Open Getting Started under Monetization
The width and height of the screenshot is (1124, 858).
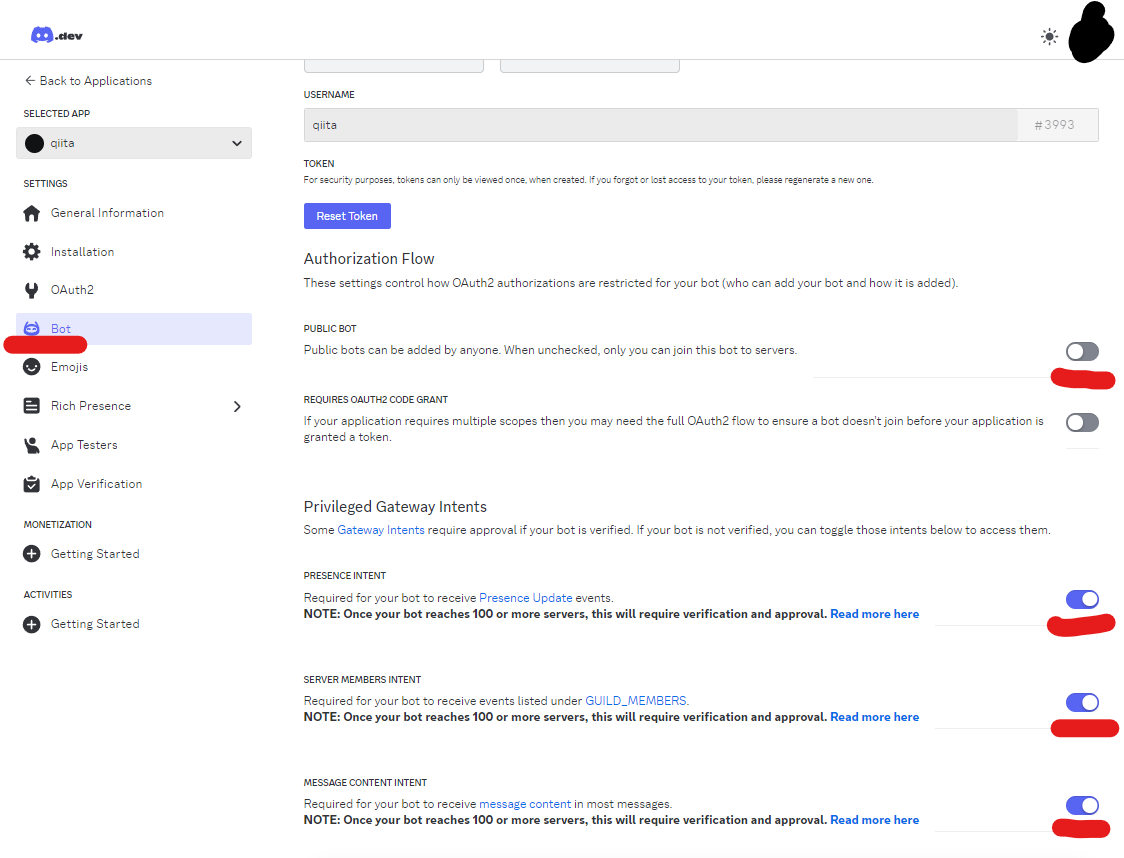95,553
